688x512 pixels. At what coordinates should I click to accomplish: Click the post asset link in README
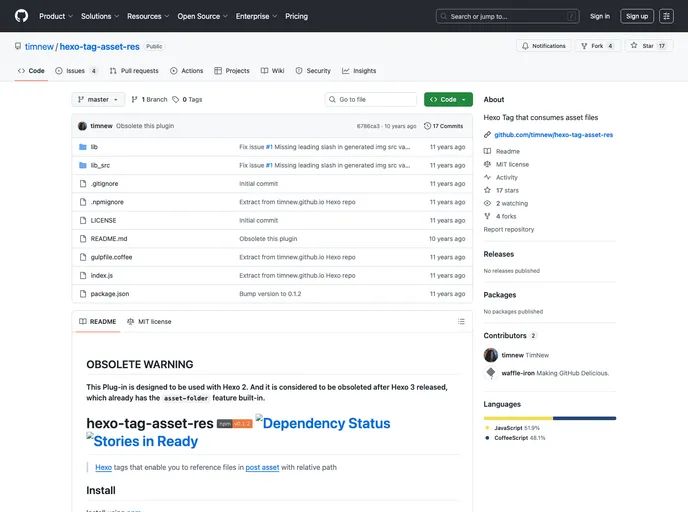262,467
